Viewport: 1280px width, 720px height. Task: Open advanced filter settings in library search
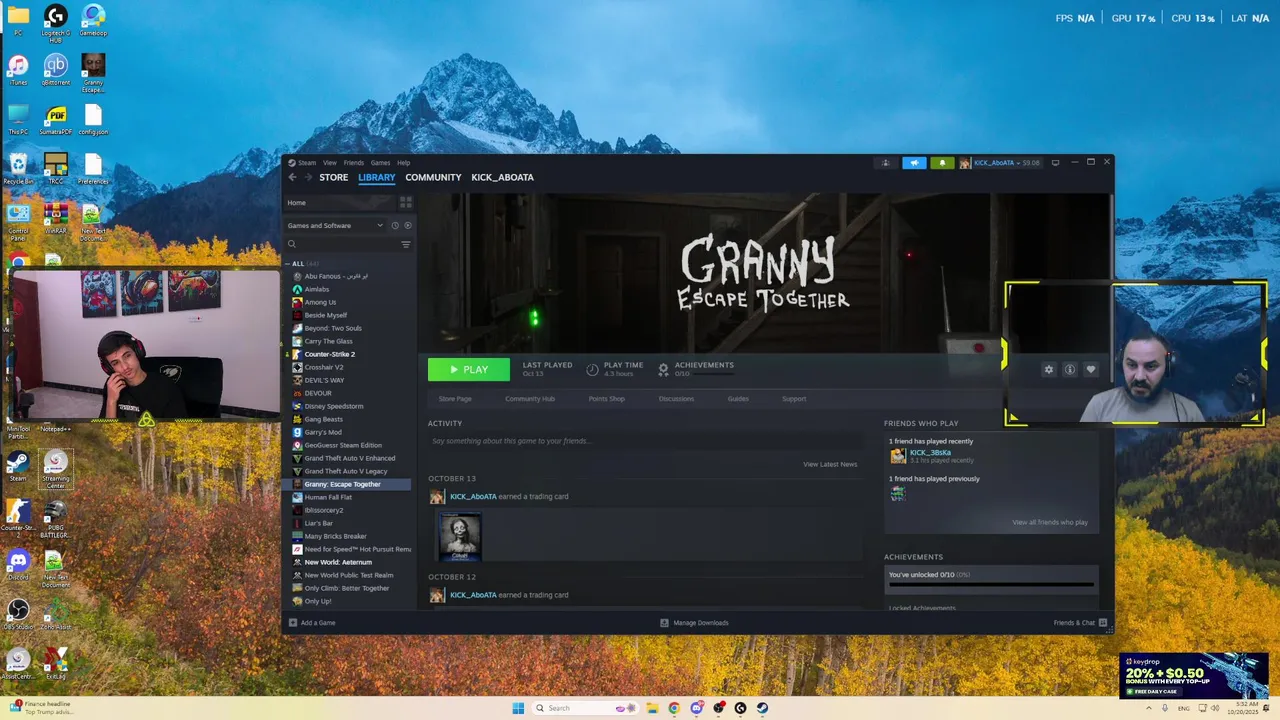[406, 244]
